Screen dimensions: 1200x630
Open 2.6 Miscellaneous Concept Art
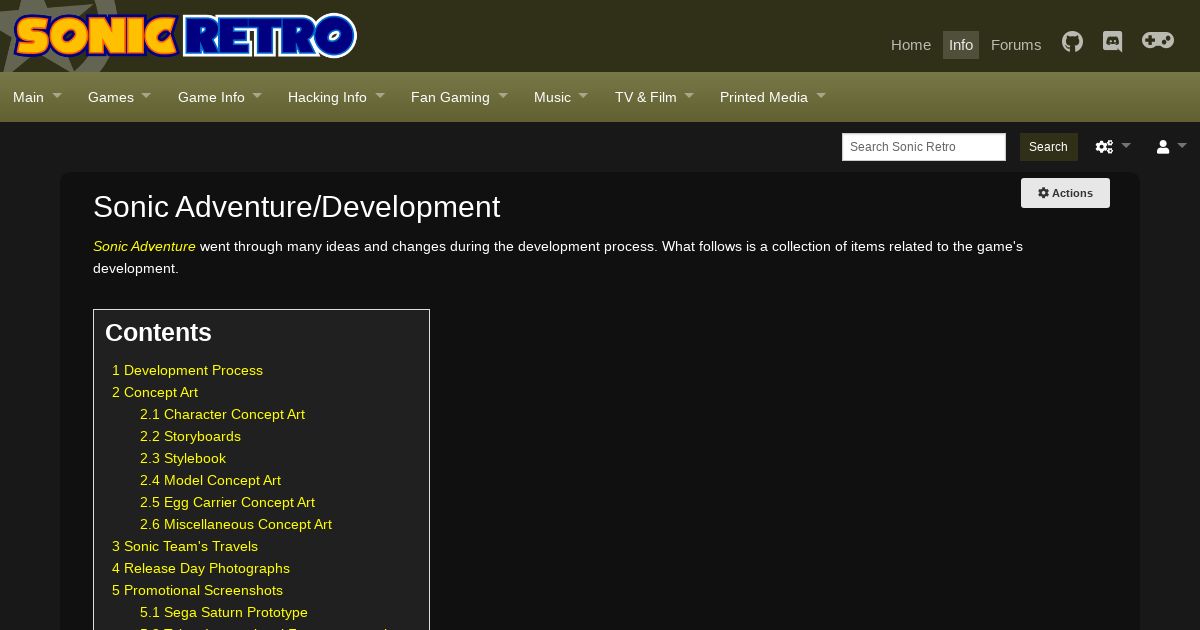236,524
